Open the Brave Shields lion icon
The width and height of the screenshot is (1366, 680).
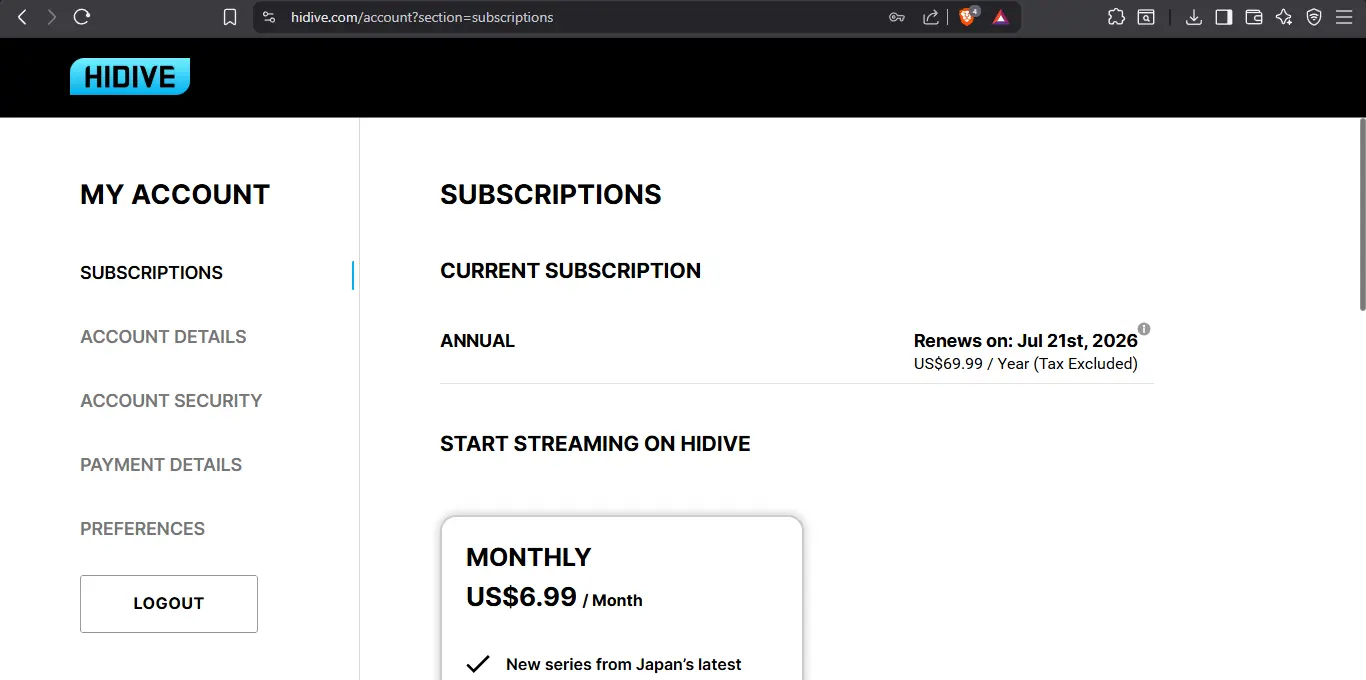pos(968,17)
